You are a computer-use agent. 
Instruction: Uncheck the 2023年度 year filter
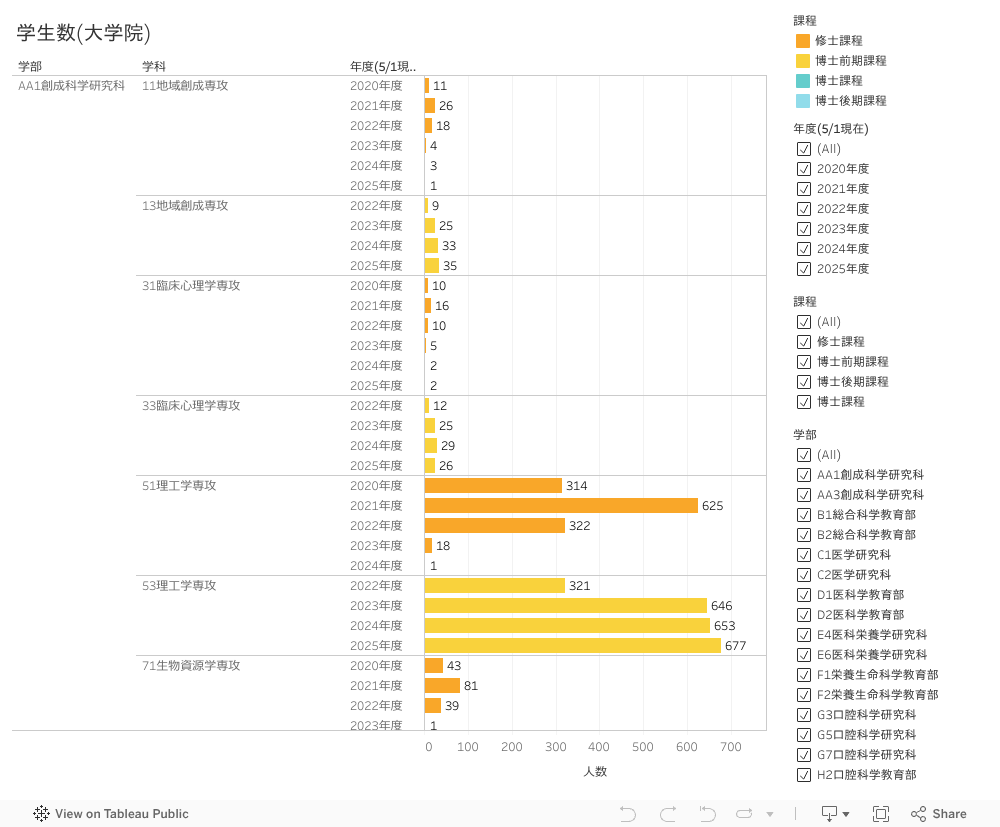804,229
